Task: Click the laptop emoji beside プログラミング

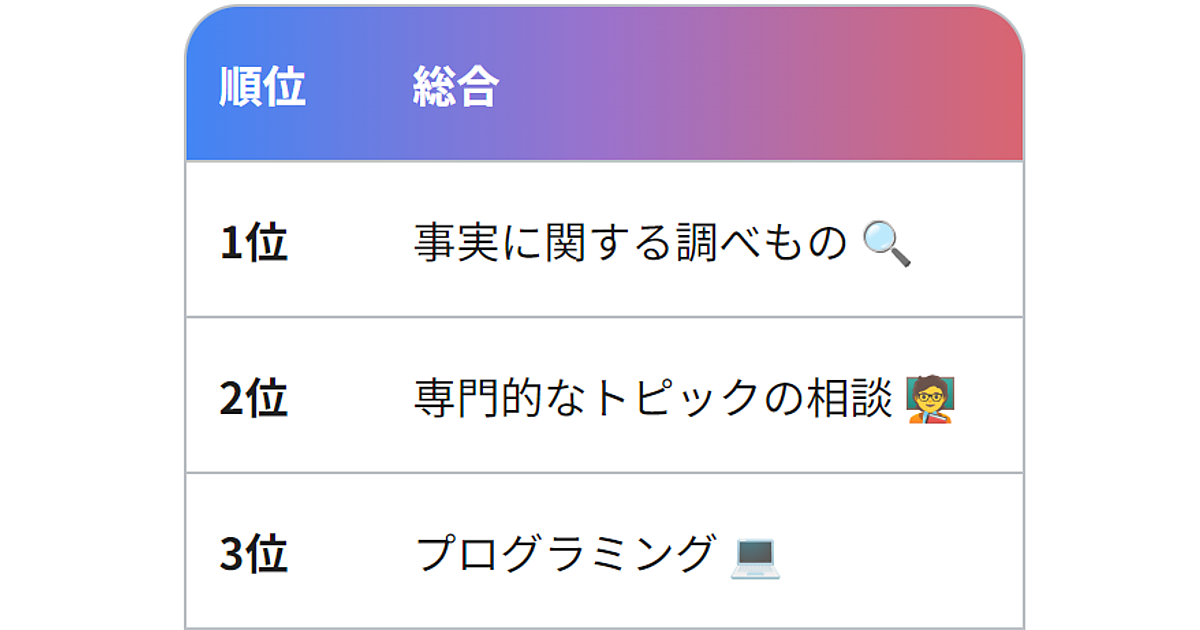Action: click(754, 555)
